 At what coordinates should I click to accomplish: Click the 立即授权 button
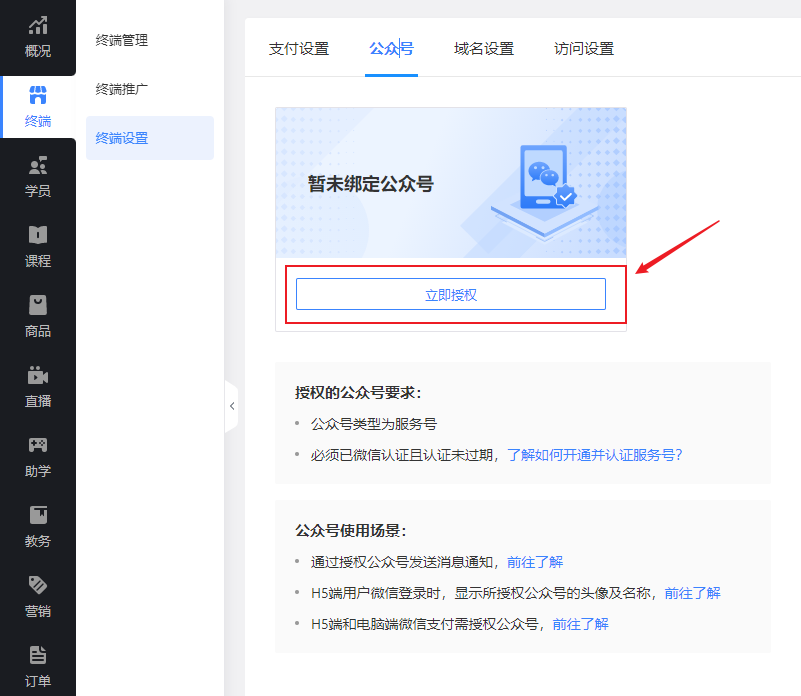[451, 294]
